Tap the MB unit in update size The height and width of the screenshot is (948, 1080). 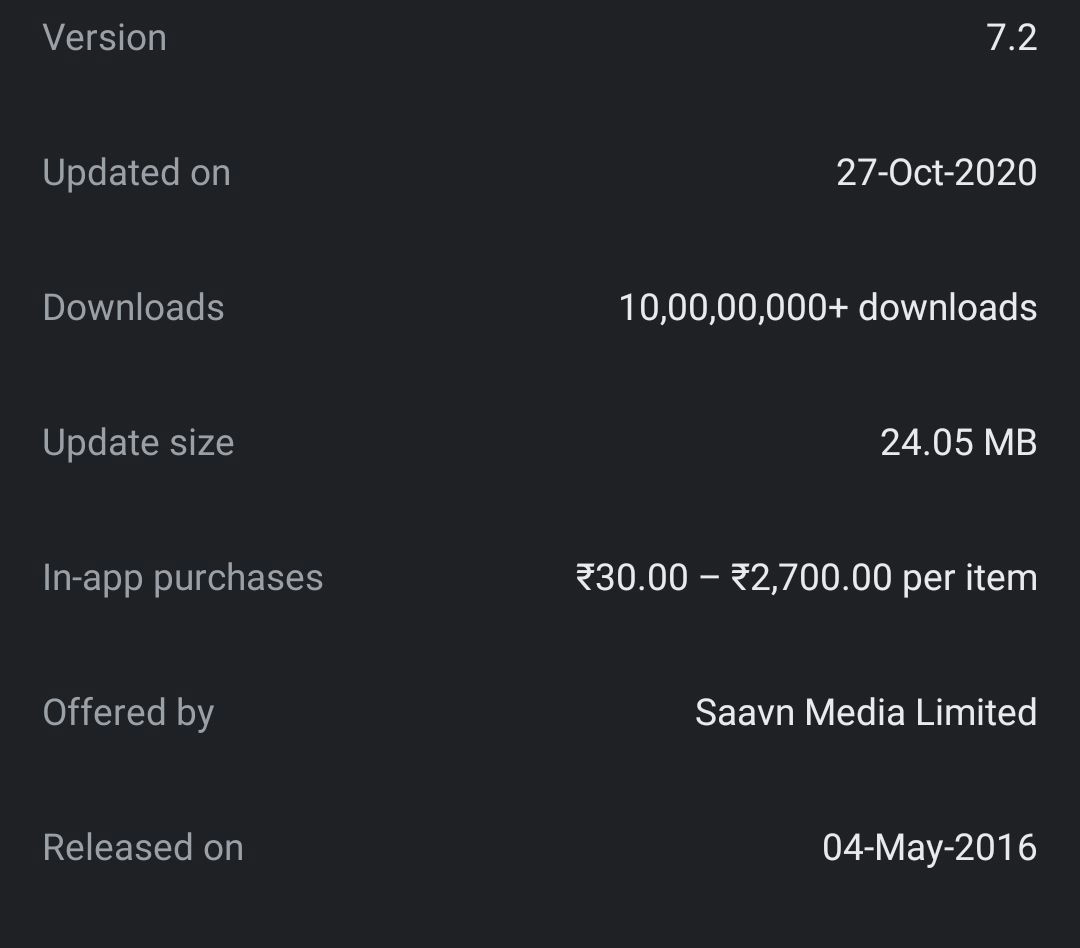point(1010,442)
